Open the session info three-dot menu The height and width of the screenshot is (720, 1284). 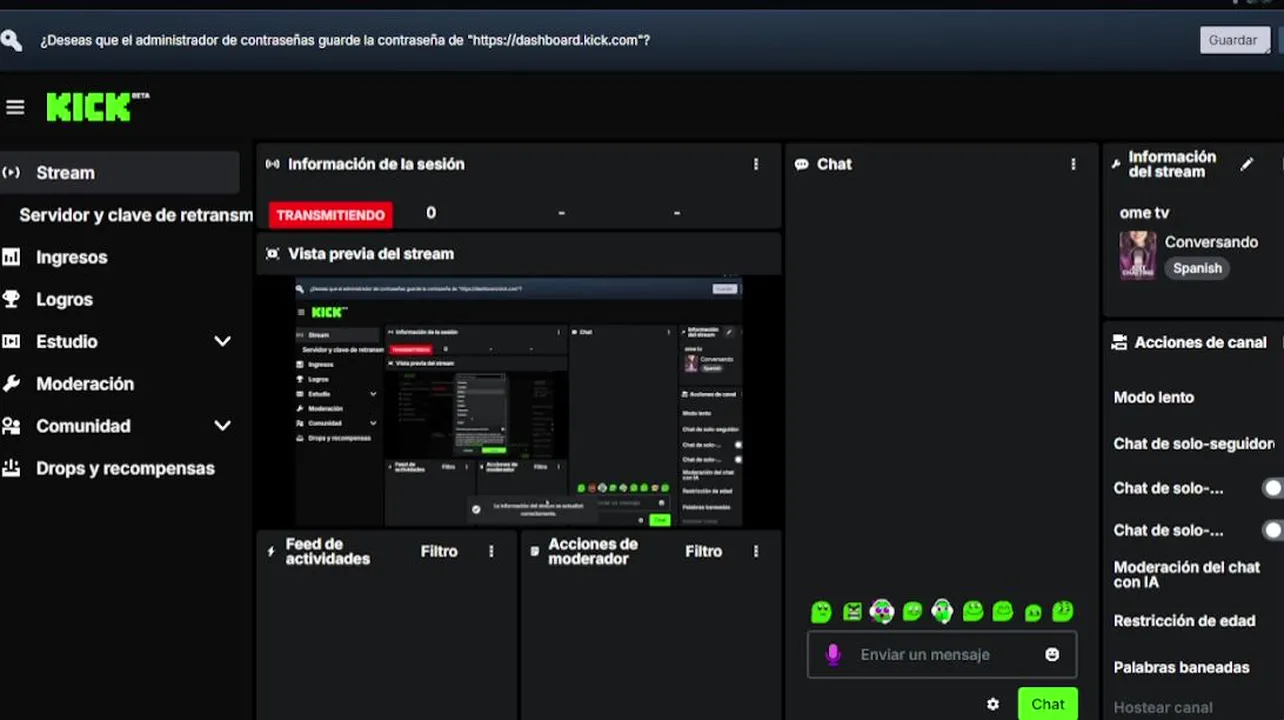coord(756,164)
